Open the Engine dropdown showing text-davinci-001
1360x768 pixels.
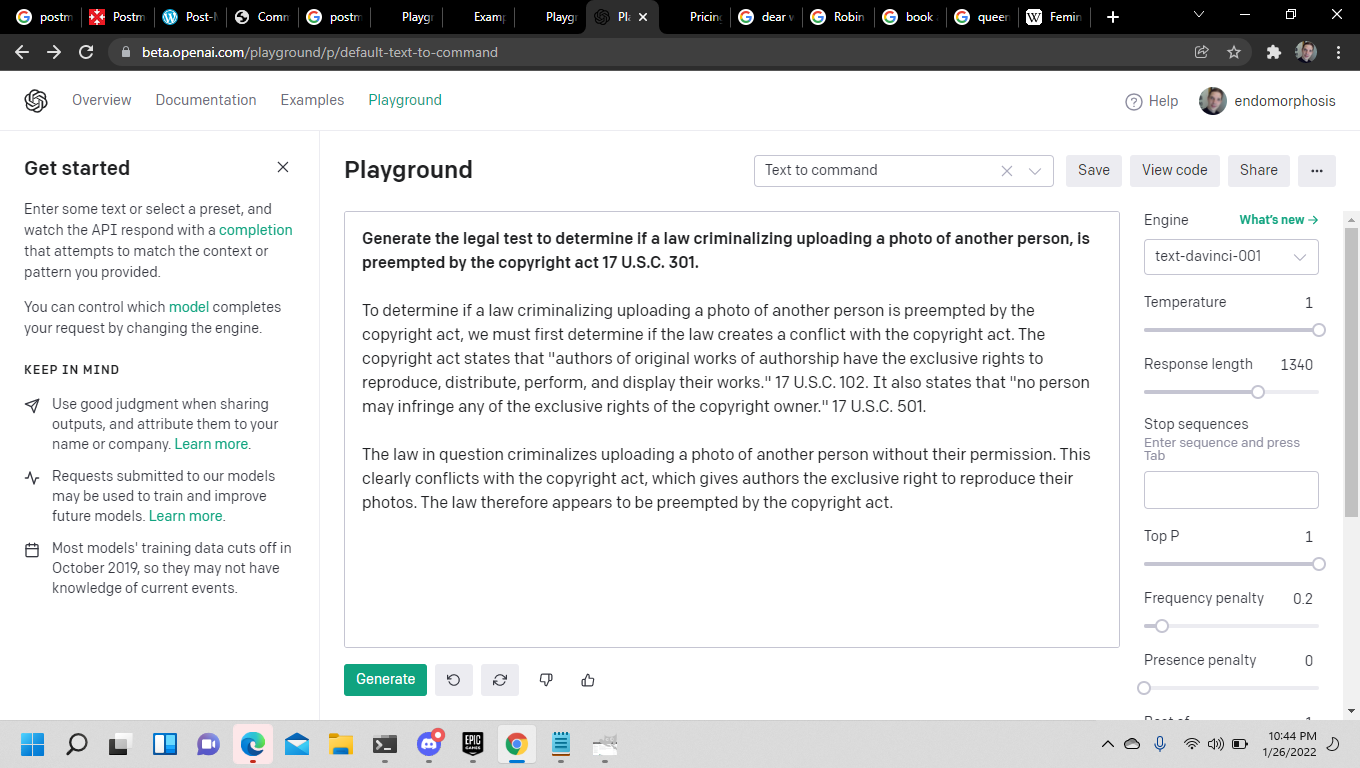[x=1231, y=257]
